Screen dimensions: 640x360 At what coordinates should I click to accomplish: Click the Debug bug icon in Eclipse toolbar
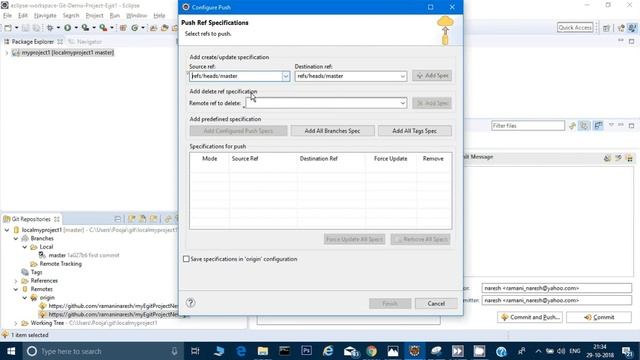pyautogui.click(x=50, y=28)
